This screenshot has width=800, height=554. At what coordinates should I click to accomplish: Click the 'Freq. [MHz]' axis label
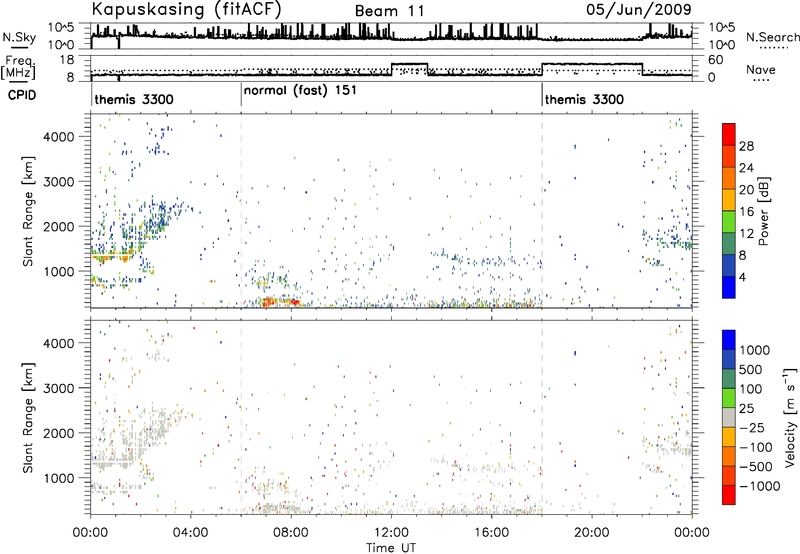19,67
